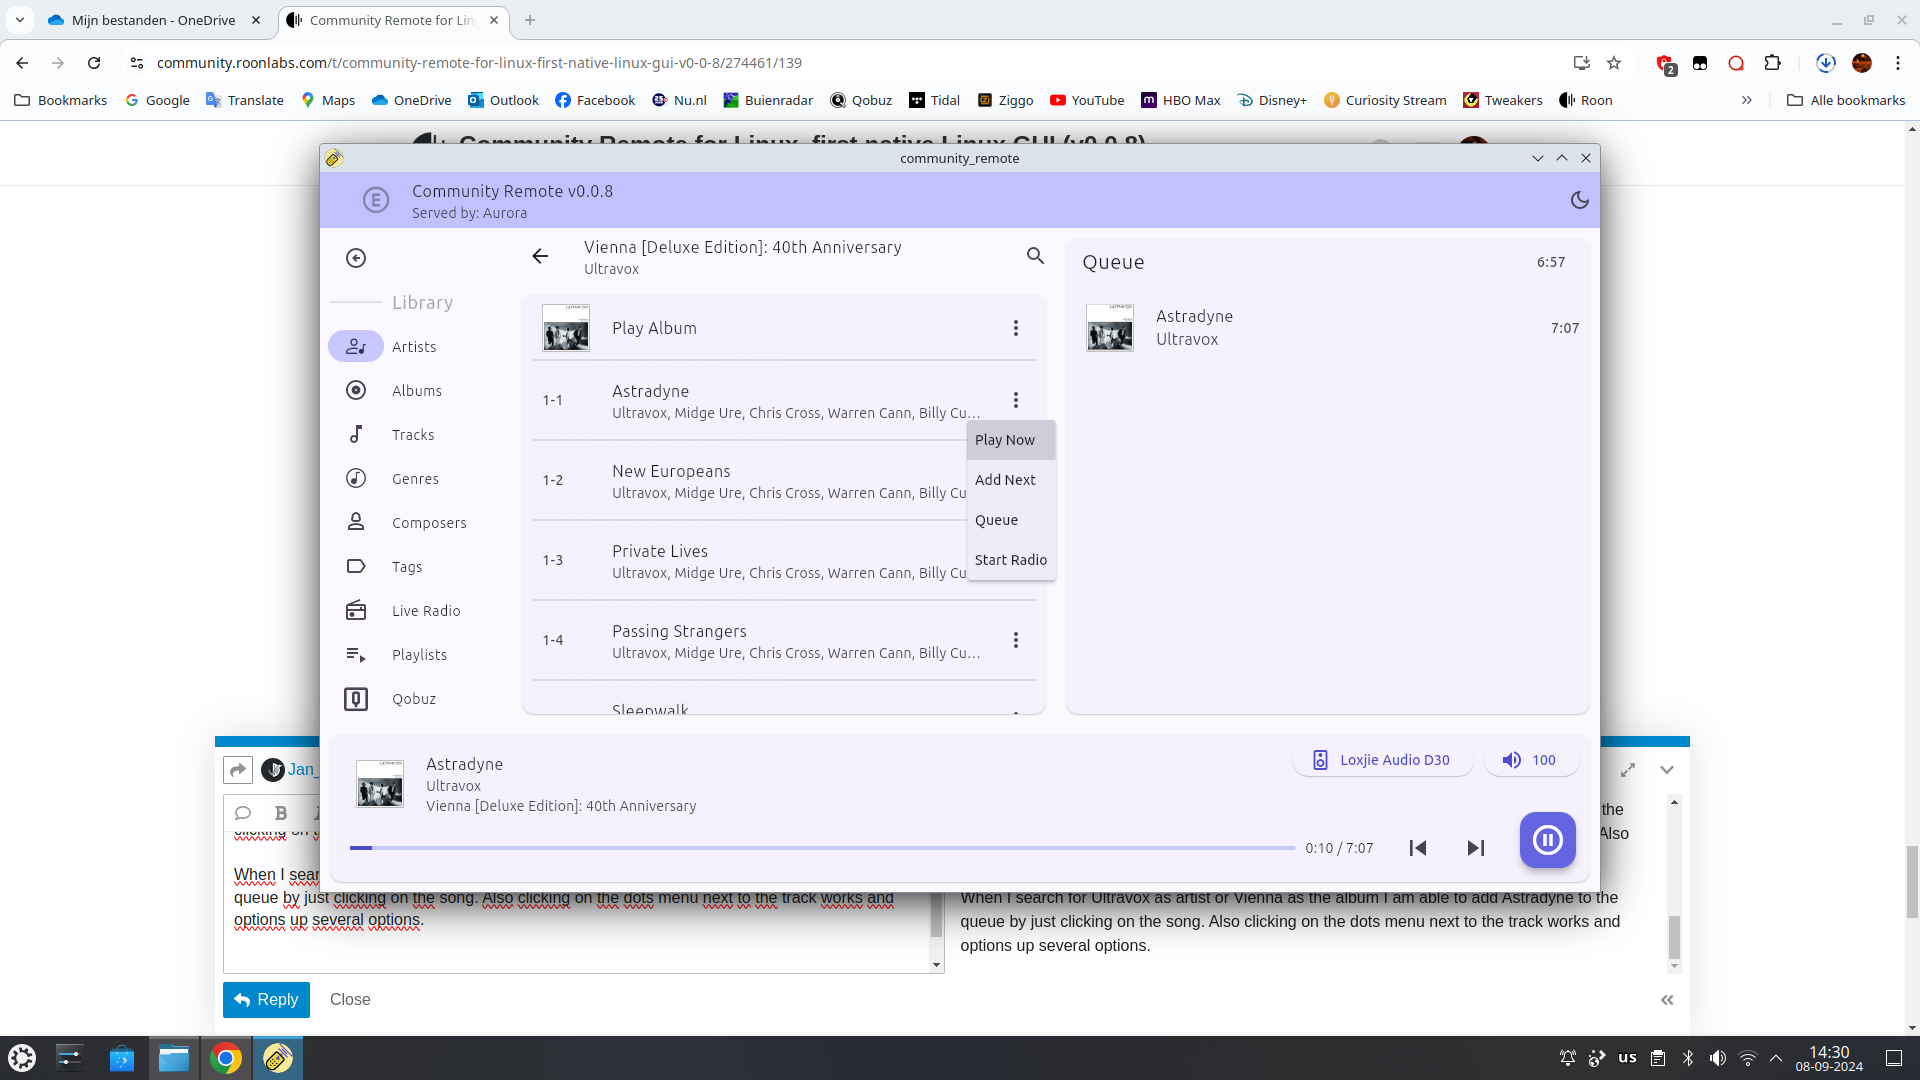This screenshot has height=1080, width=1920.
Task: Open the Chrome three-dot menu
Action: click(1898, 63)
